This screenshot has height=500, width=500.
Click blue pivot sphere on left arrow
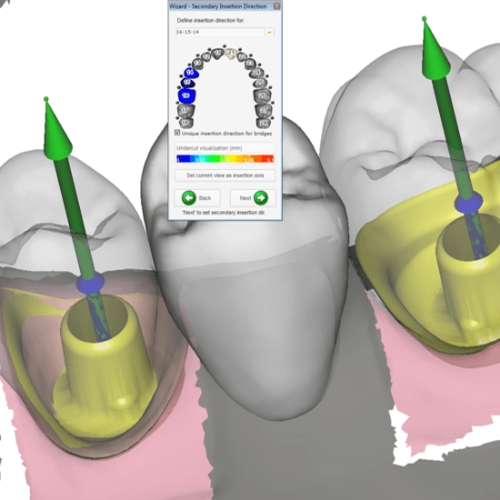(90, 283)
